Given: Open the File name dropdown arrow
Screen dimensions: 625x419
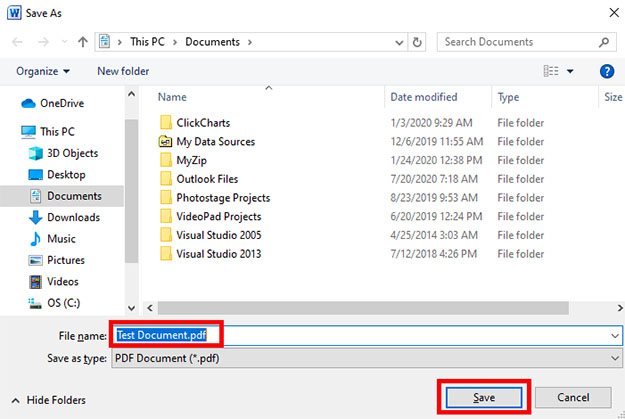Looking at the screenshot, I should click(x=615, y=336).
